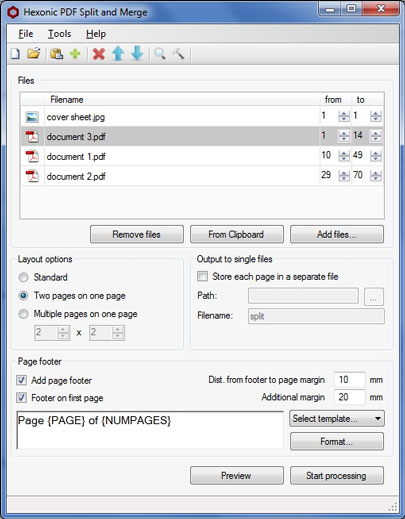Click the From Clipboard button

237,234
